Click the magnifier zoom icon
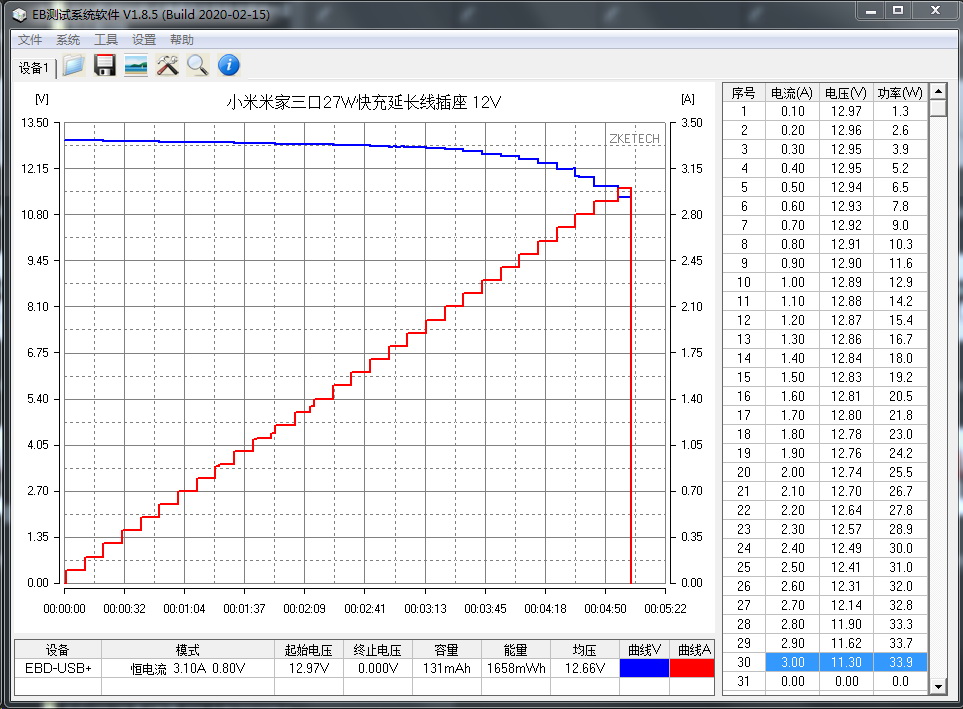 pos(198,66)
